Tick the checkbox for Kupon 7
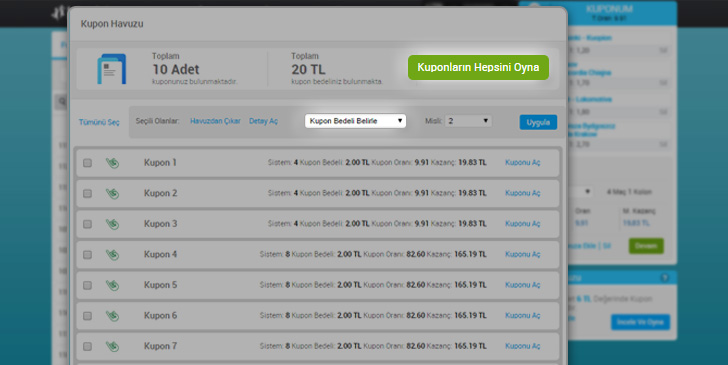 click(x=87, y=346)
